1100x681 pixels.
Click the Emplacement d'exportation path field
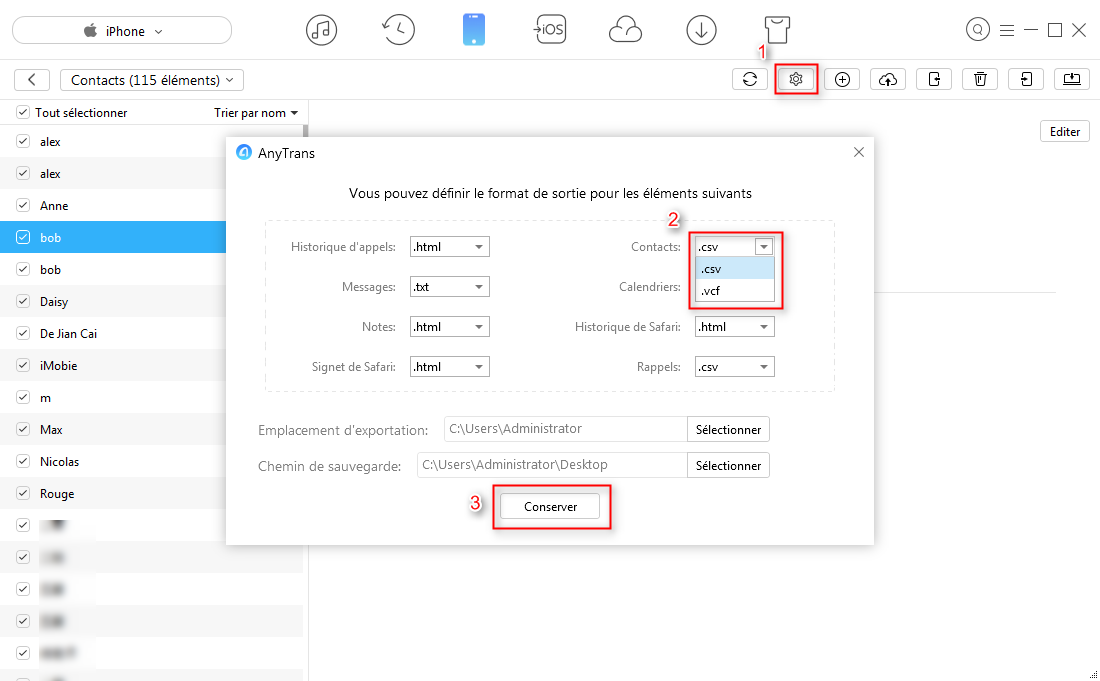point(565,429)
